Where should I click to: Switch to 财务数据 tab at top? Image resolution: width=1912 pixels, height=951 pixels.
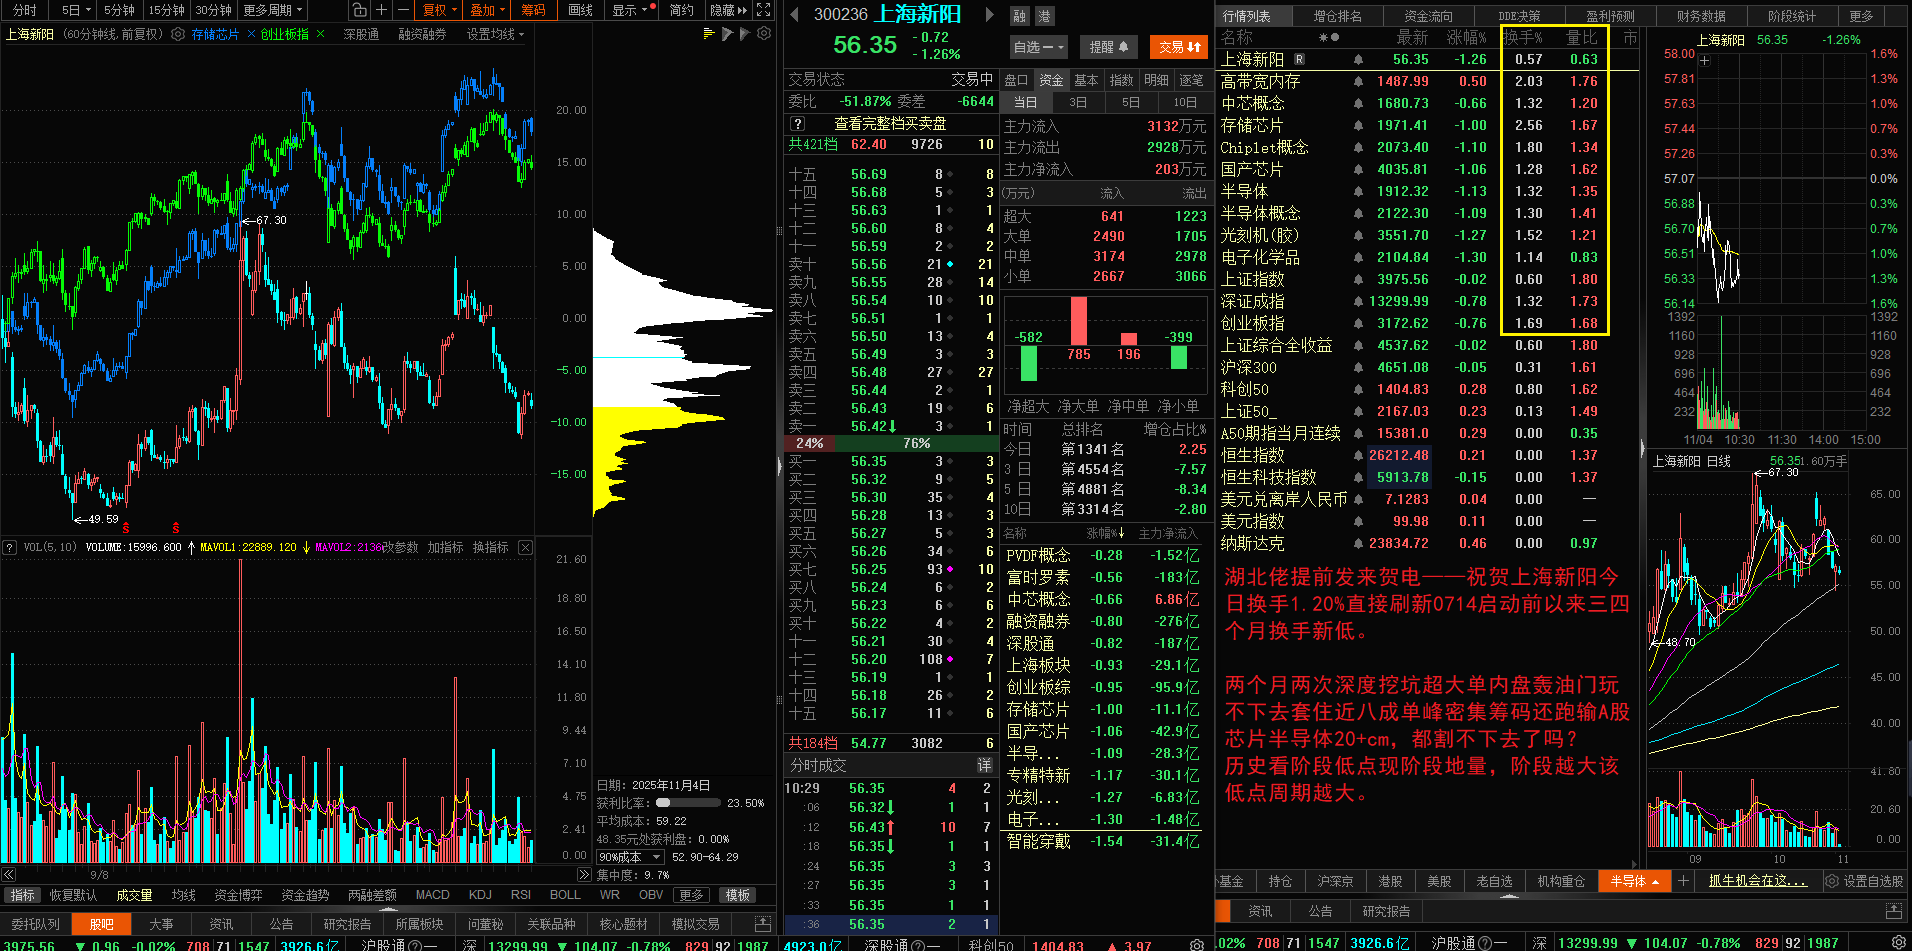[x=1701, y=15]
